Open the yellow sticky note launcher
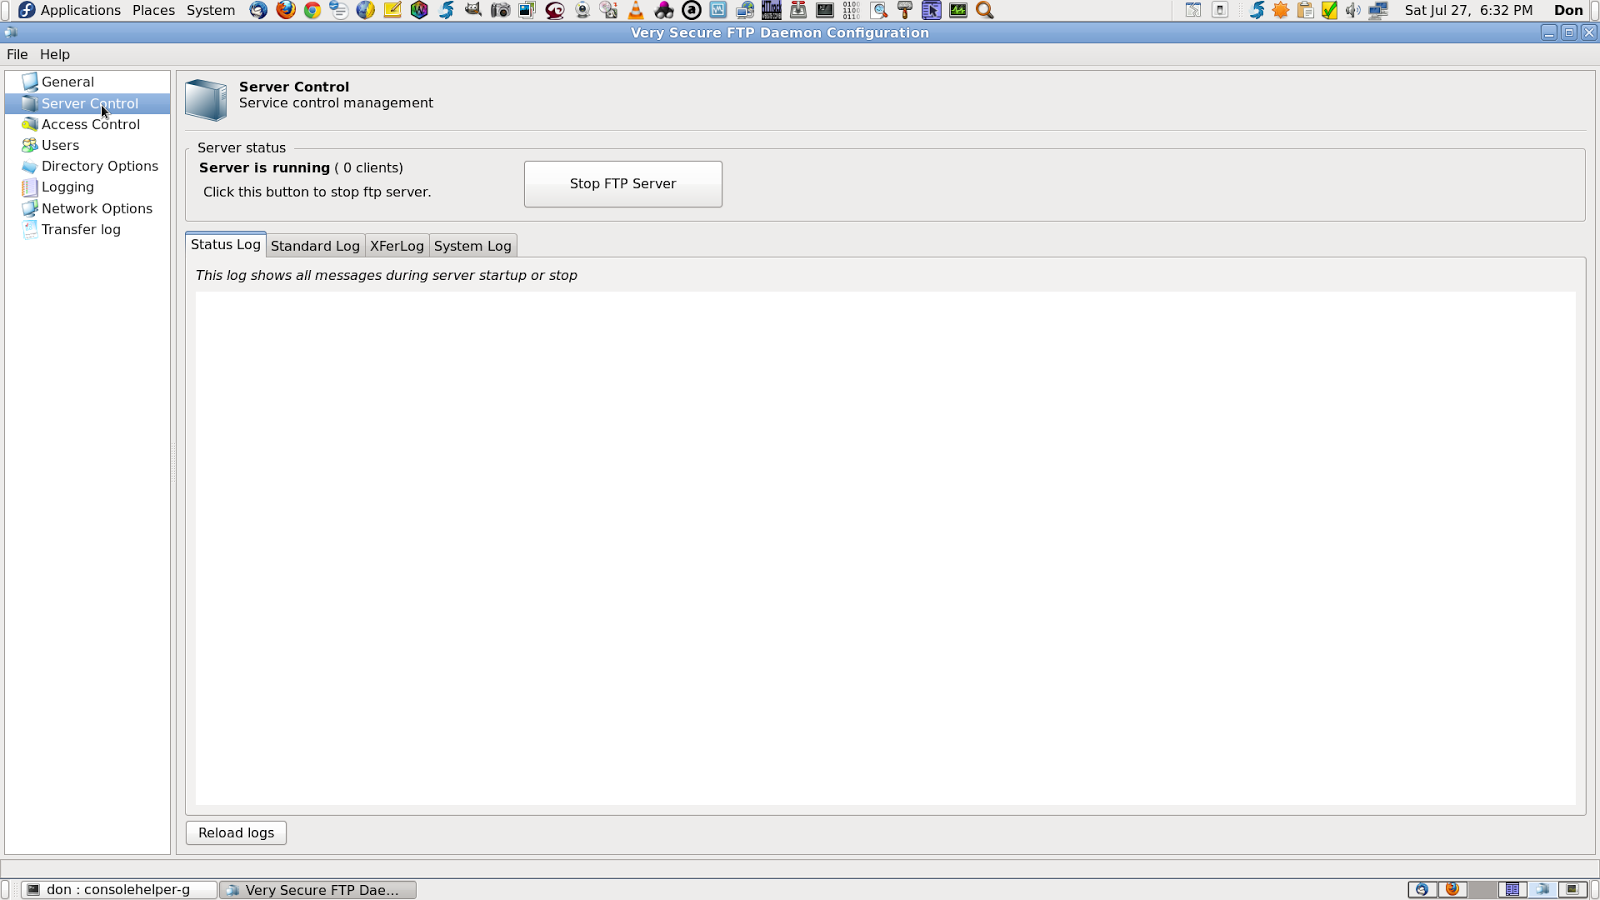The height and width of the screenshot is (900, 1600). click(392, 10)
